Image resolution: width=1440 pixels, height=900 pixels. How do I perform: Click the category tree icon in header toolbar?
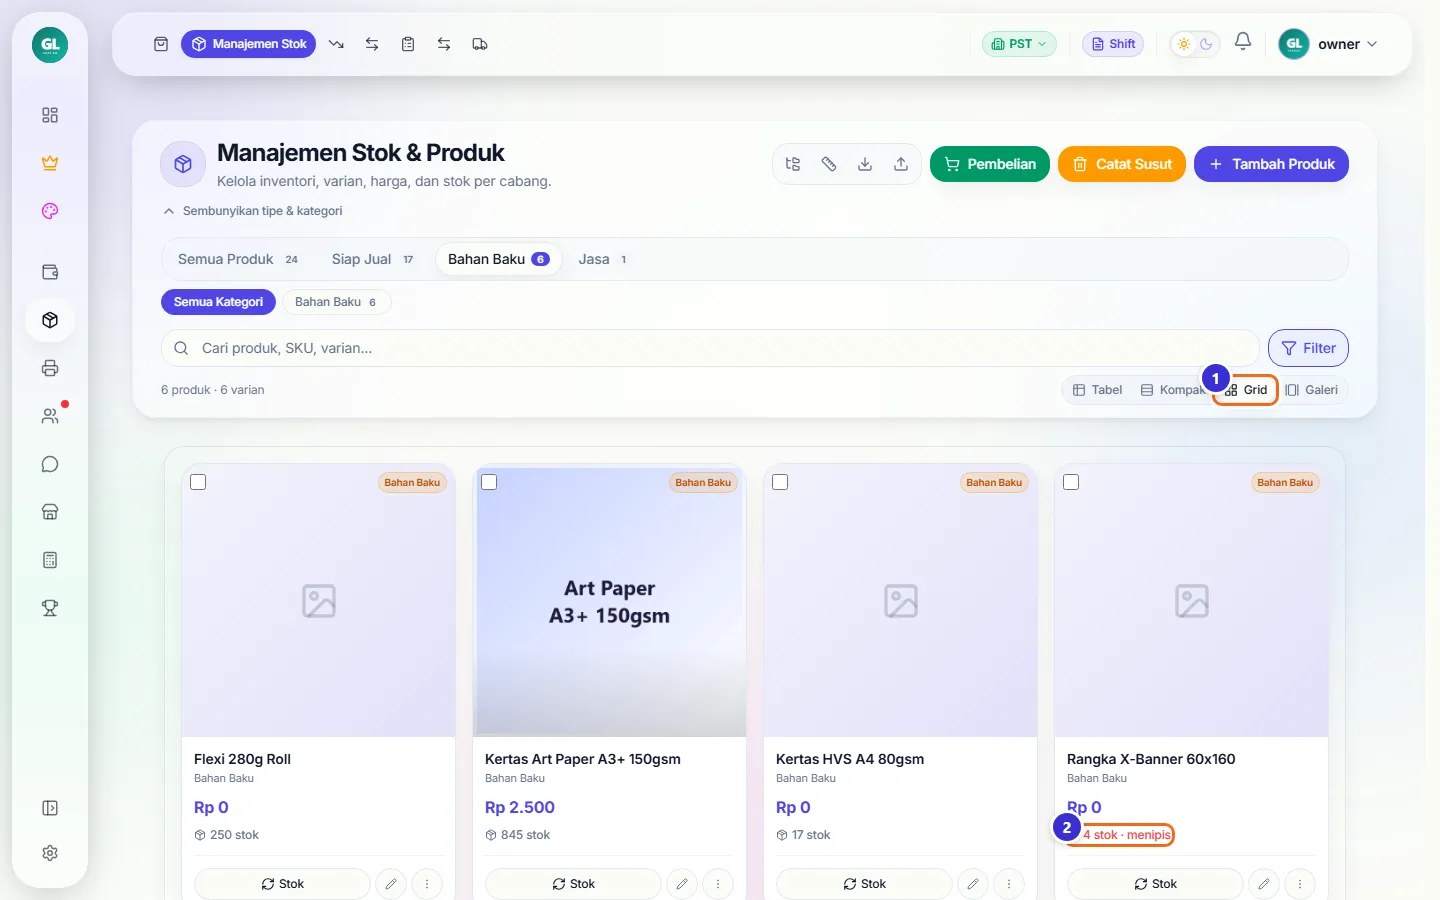tap(793, 164)
